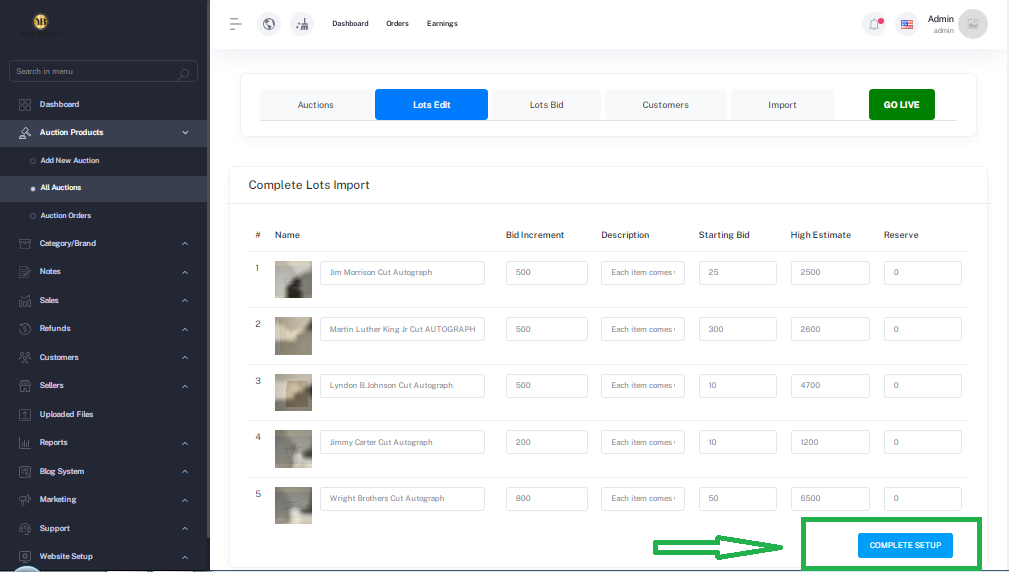The height and width of the screenshot is (572, 1009).
Task: Click the Jim Morrison Cut Autograph name field
Action: [402, 273]
